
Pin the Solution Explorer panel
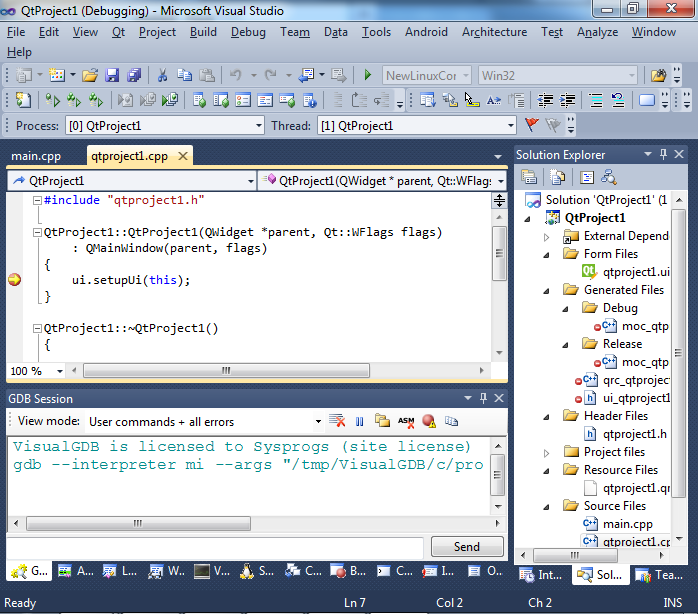[x=663, y=154]
